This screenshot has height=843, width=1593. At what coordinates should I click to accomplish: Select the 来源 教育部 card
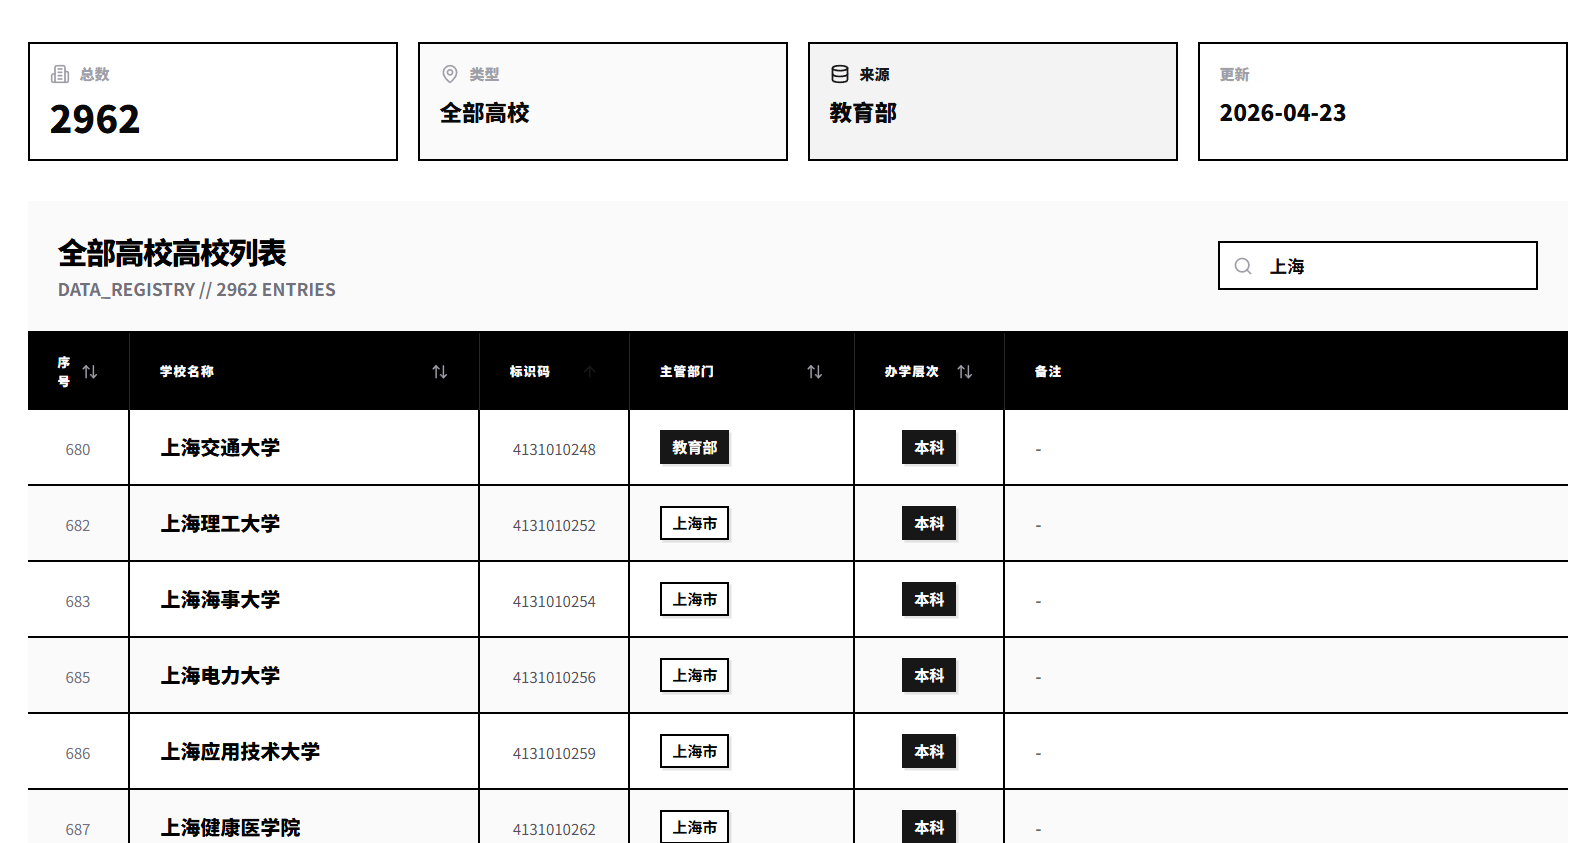(x=992, y=101)
